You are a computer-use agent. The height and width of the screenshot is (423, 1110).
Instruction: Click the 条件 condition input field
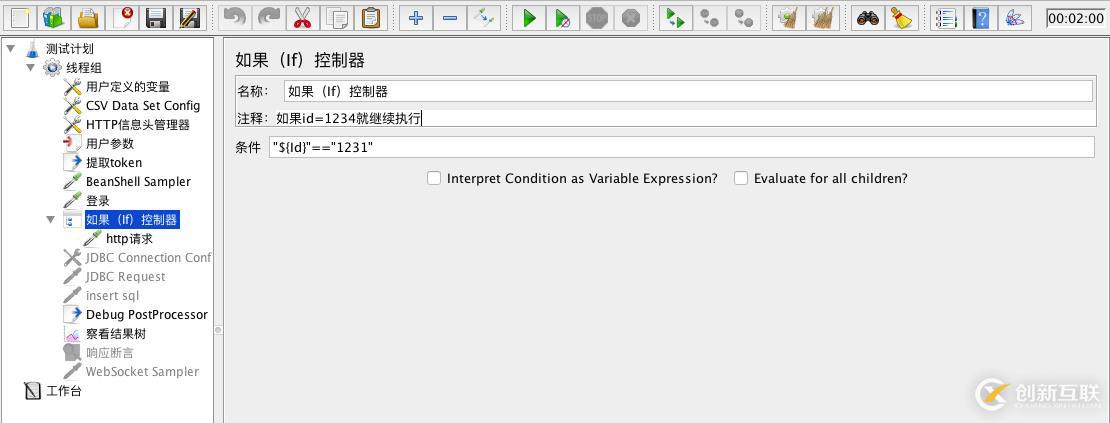click(682, 148)
